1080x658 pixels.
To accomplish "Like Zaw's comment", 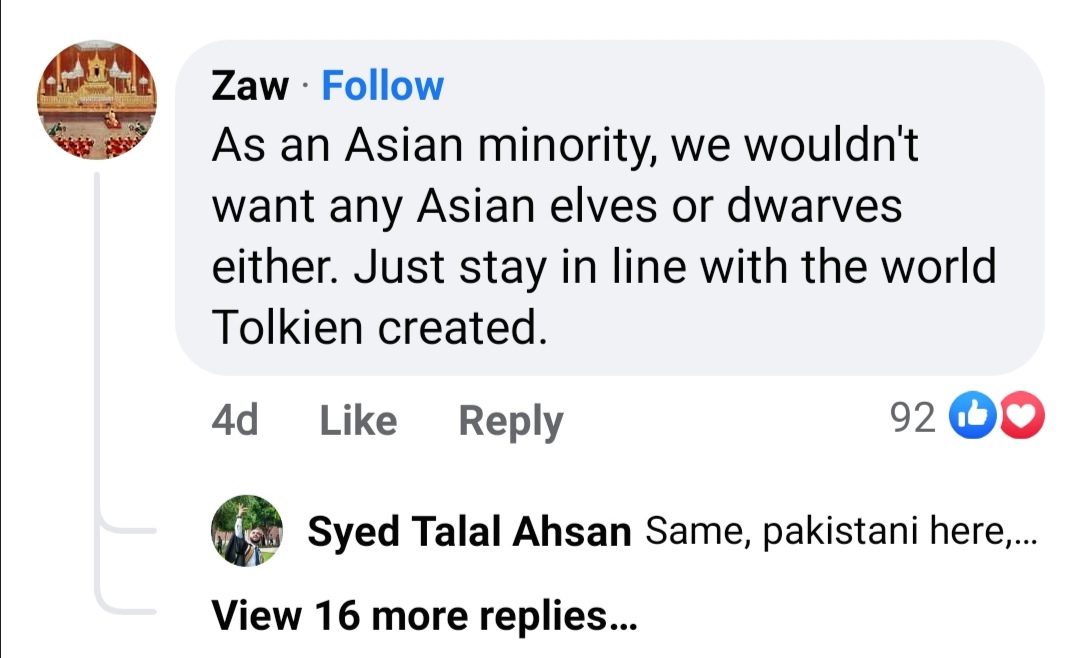I will pyautogui.click(x=358, y=420).
